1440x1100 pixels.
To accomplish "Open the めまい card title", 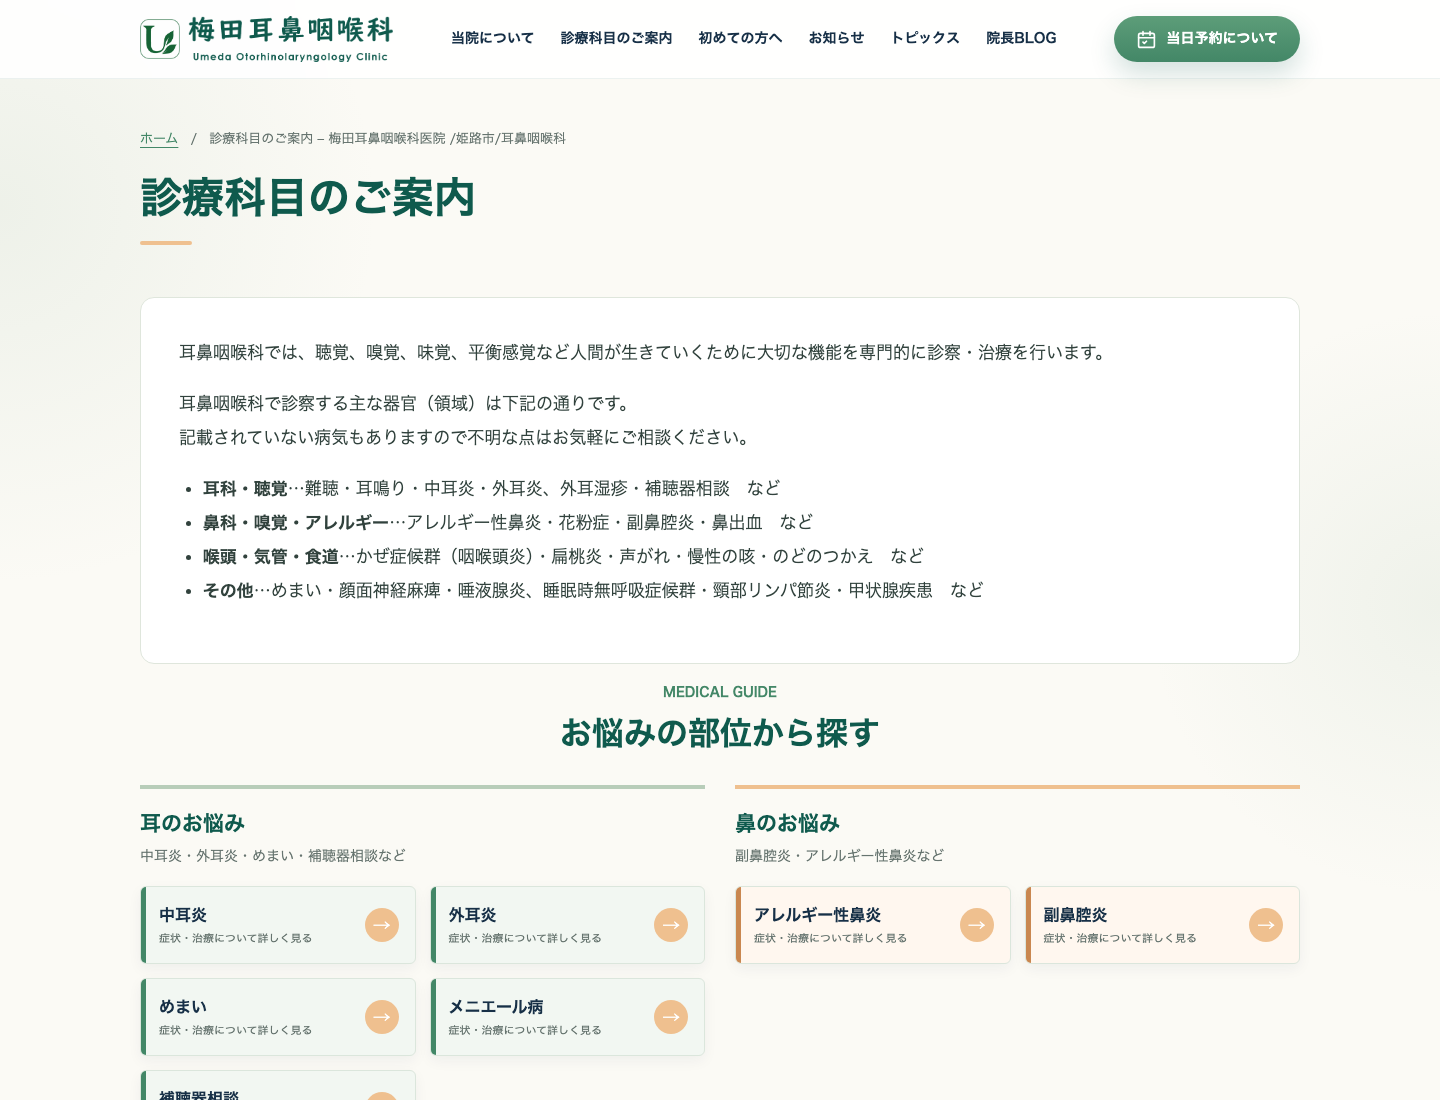I will [183, 1007].
